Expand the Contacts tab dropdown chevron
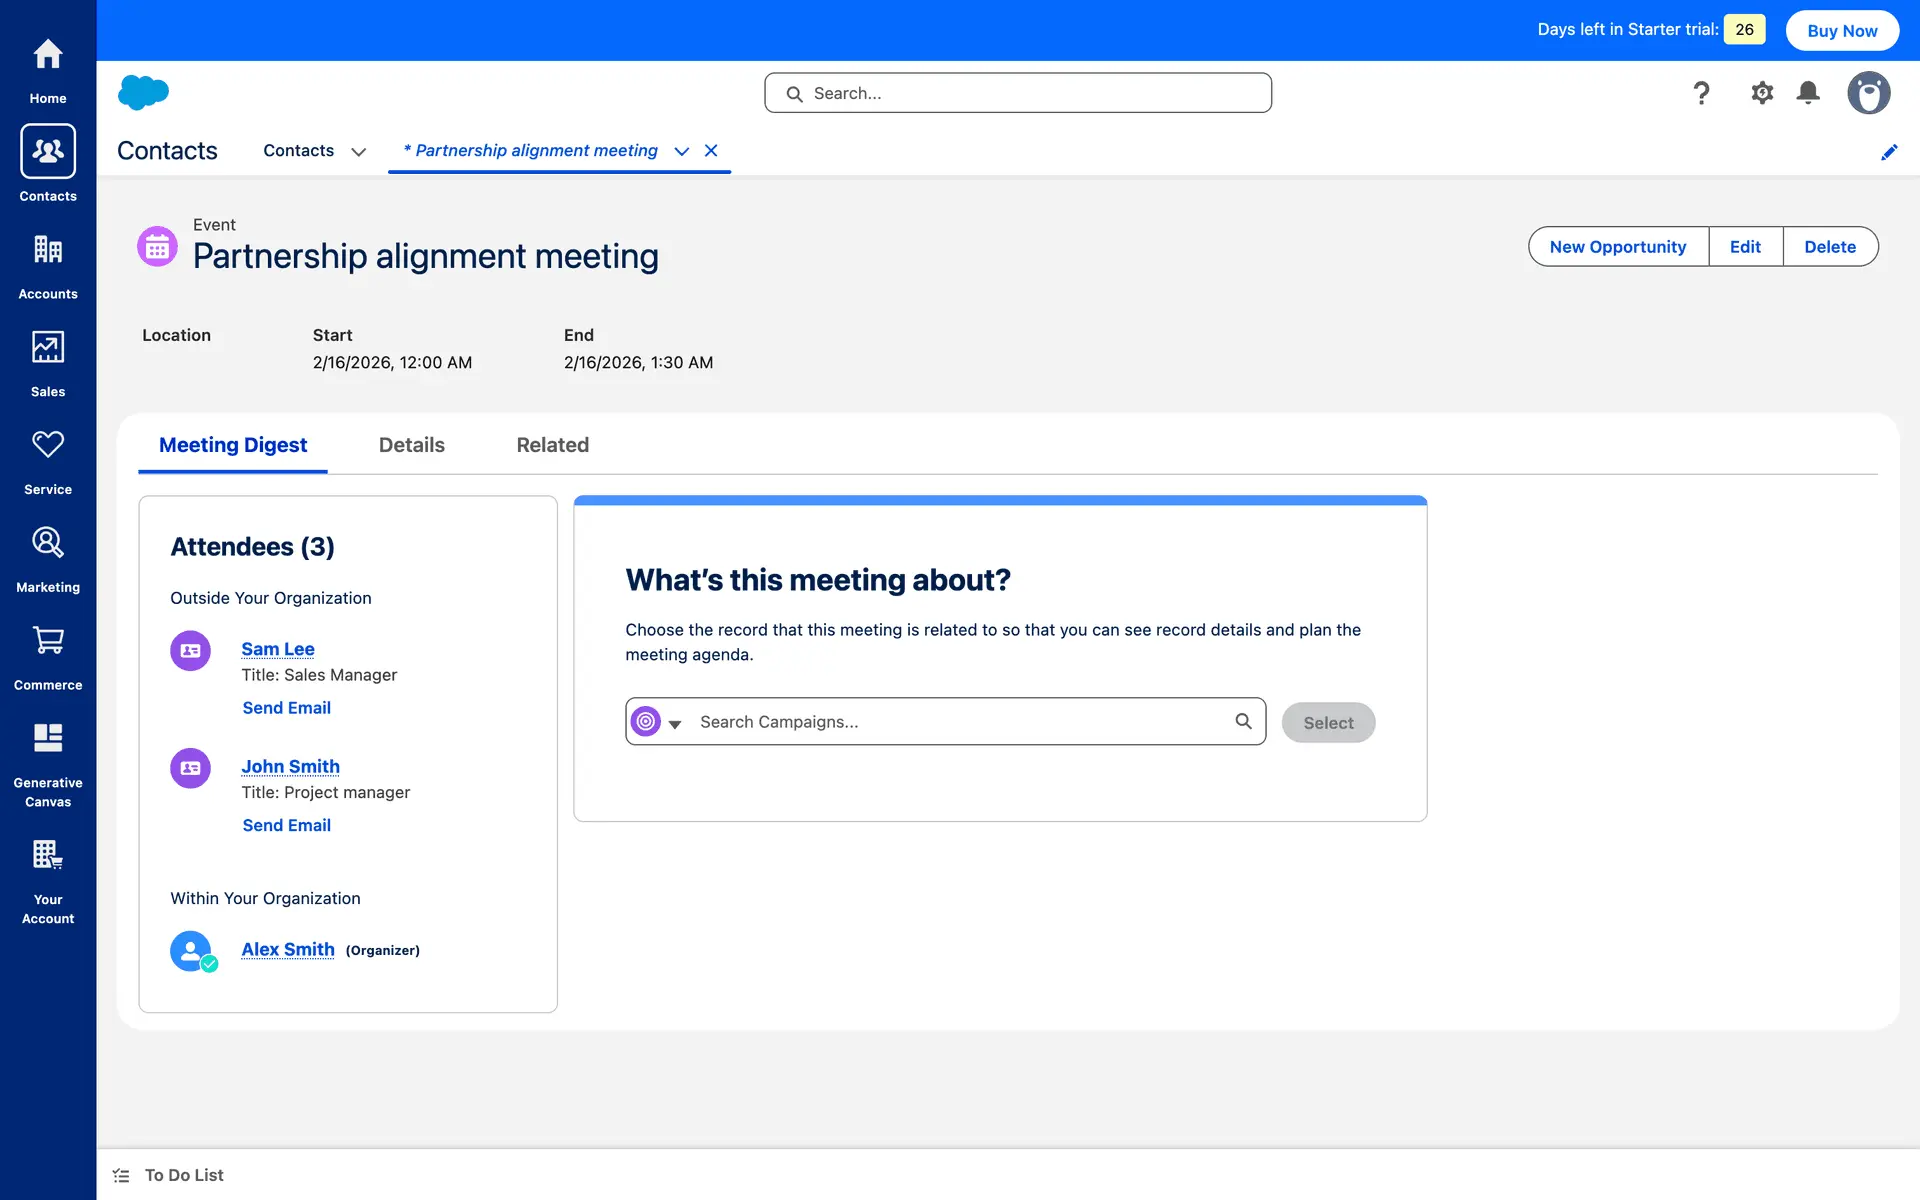Screen dimensions: 1920x1200 [x=358, y=152]
